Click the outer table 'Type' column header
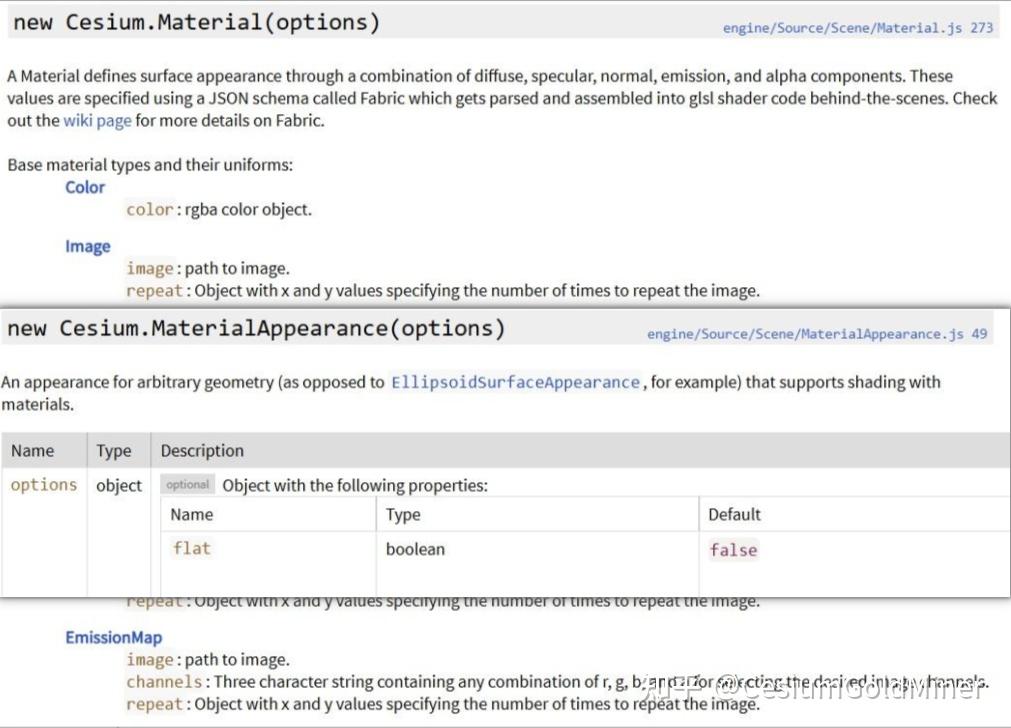This screenshot has height=728, width=1011. [114, 451]
